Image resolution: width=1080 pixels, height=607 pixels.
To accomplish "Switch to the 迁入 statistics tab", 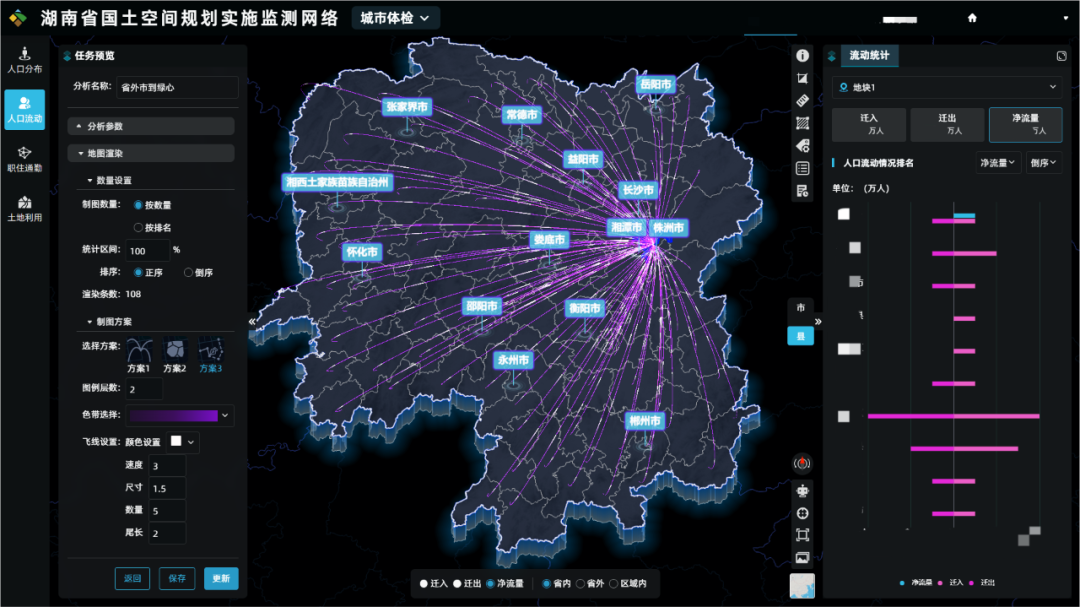I will pyautogui.click(x=869, y=124).
